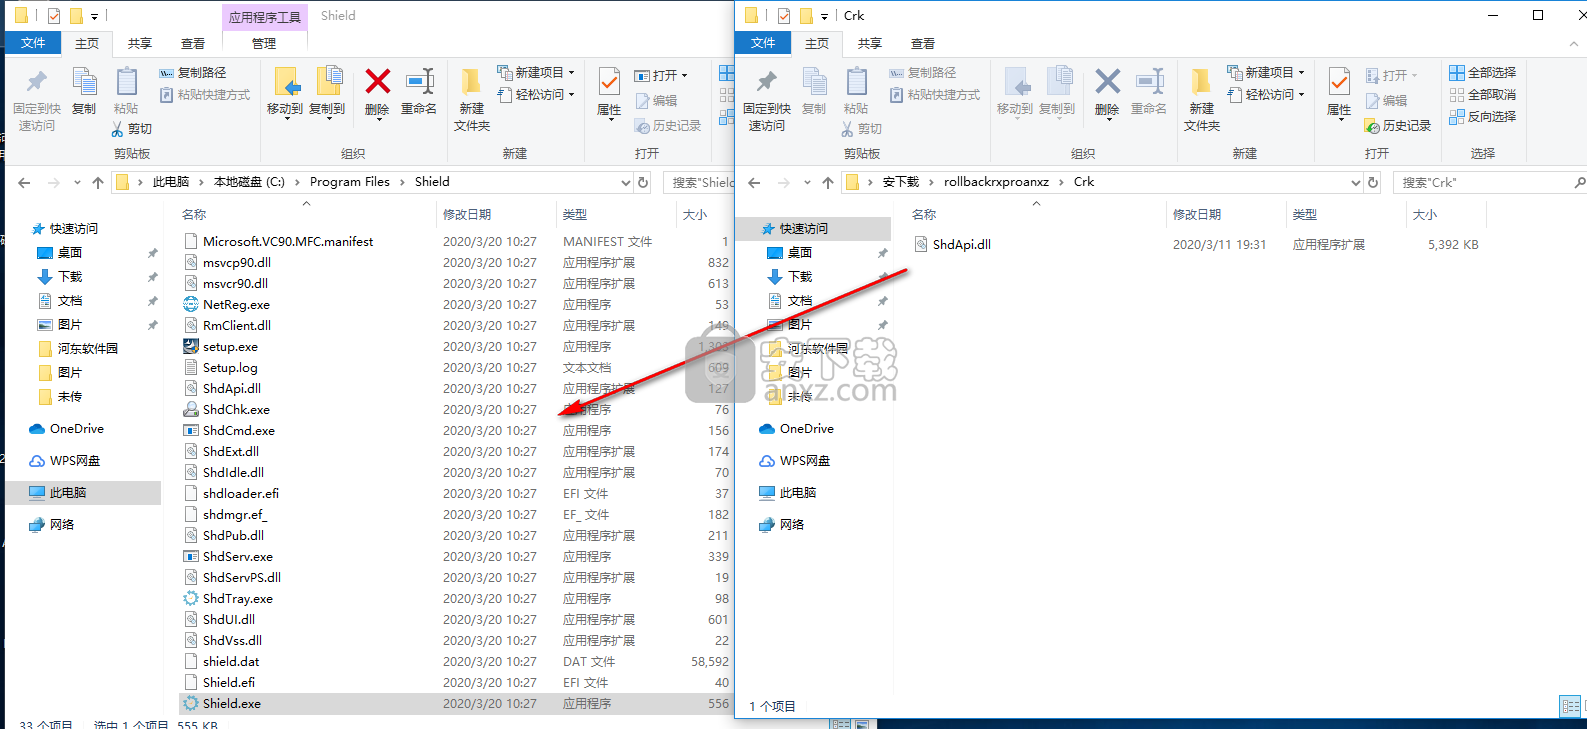Click Select all in Crk window

pos(1483,73)
